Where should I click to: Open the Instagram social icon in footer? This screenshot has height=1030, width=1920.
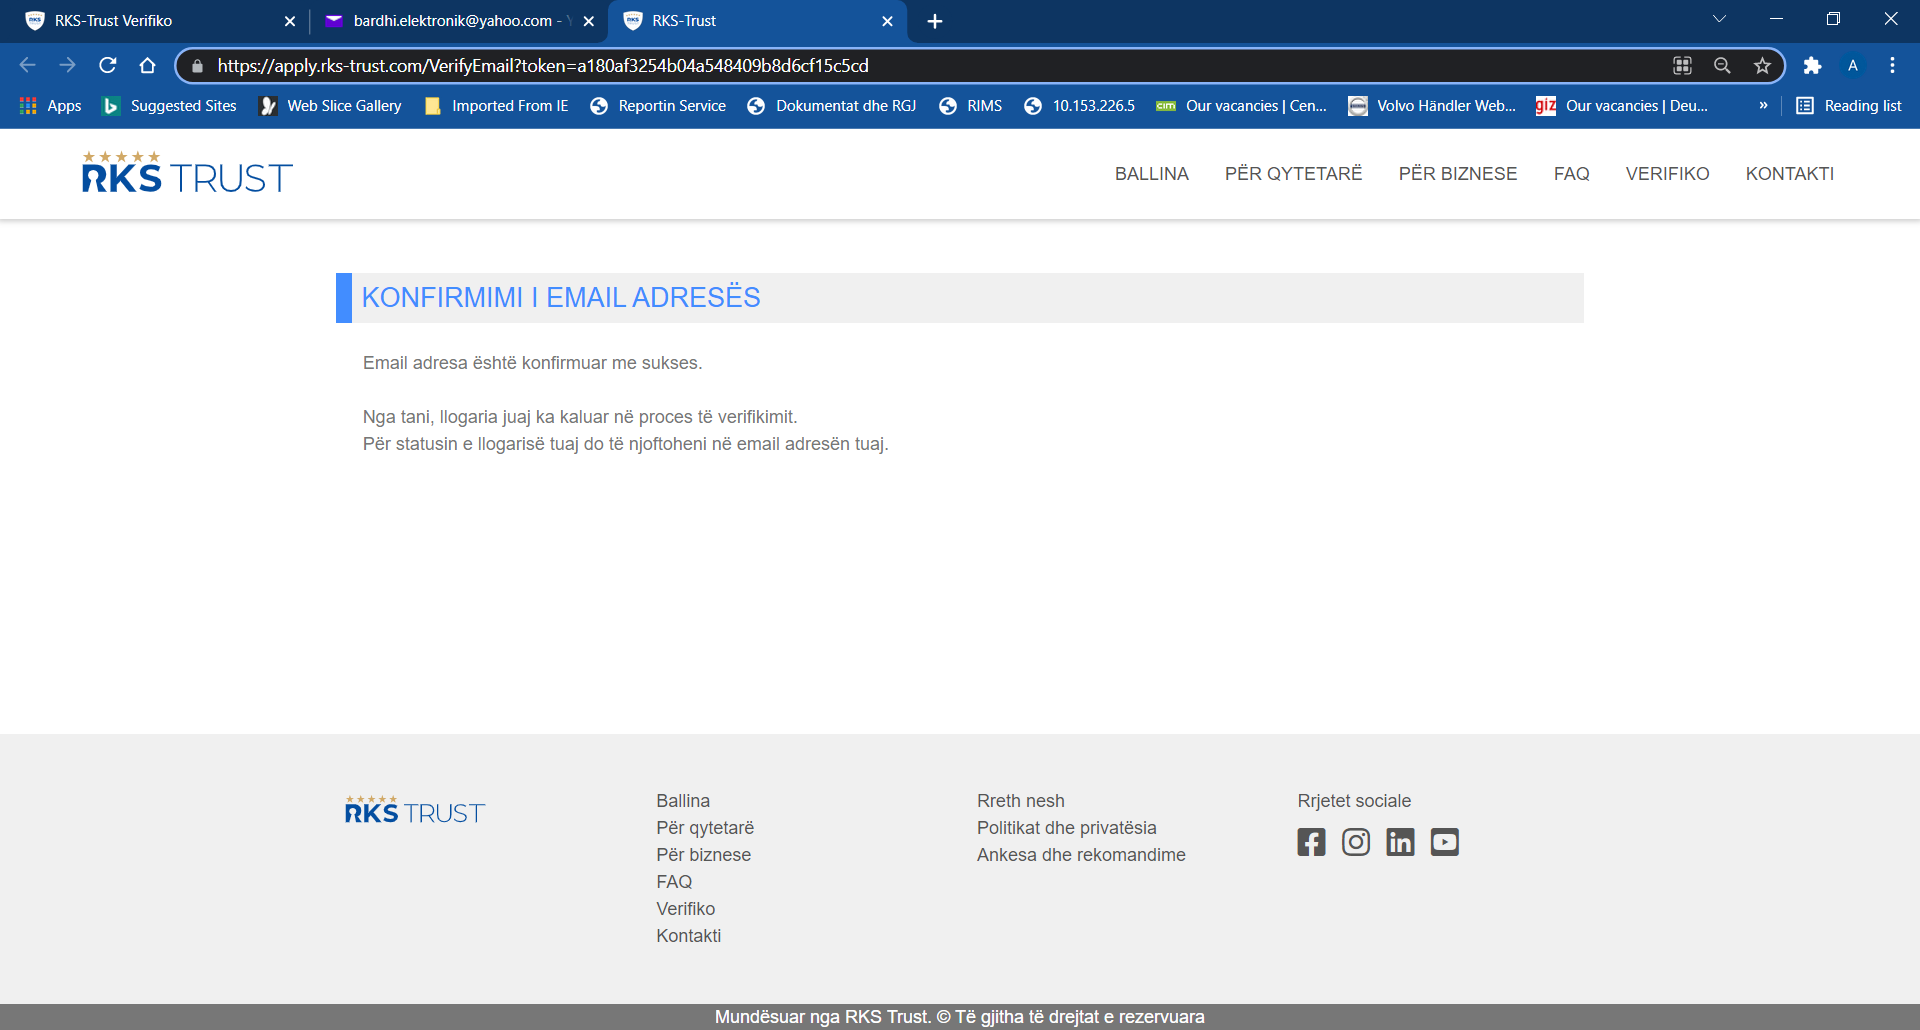pyautogui.click(x=1356, y=842)
